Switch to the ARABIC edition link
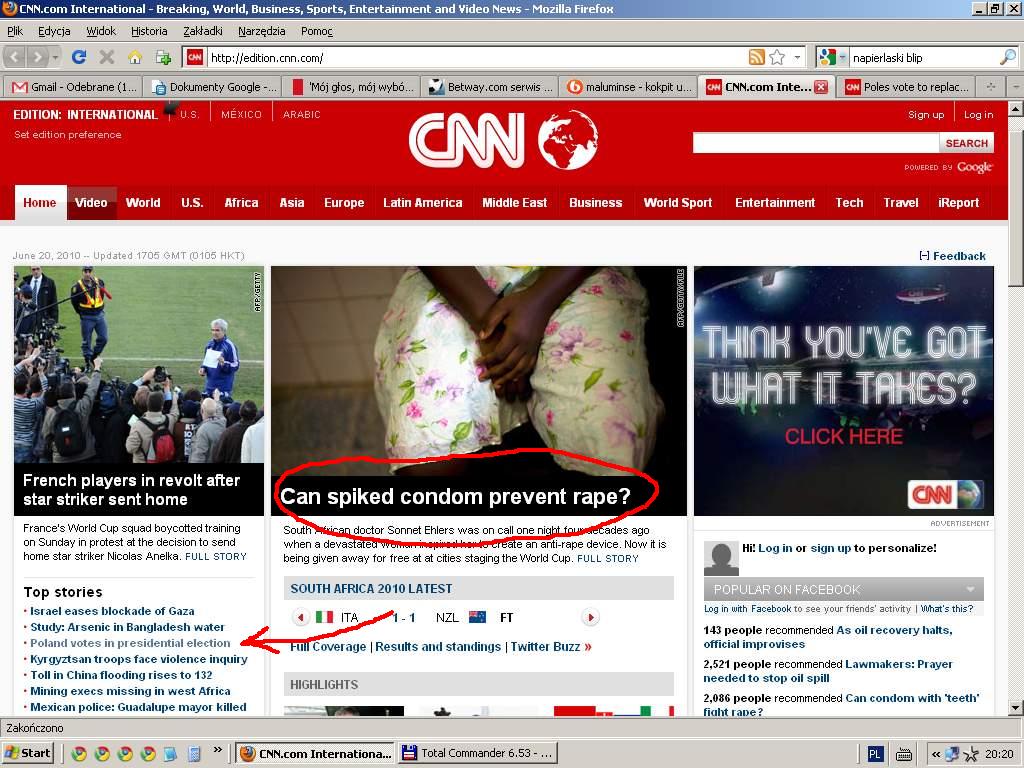The height and width of the screenshot is (768, 1024). coord(302,114)
